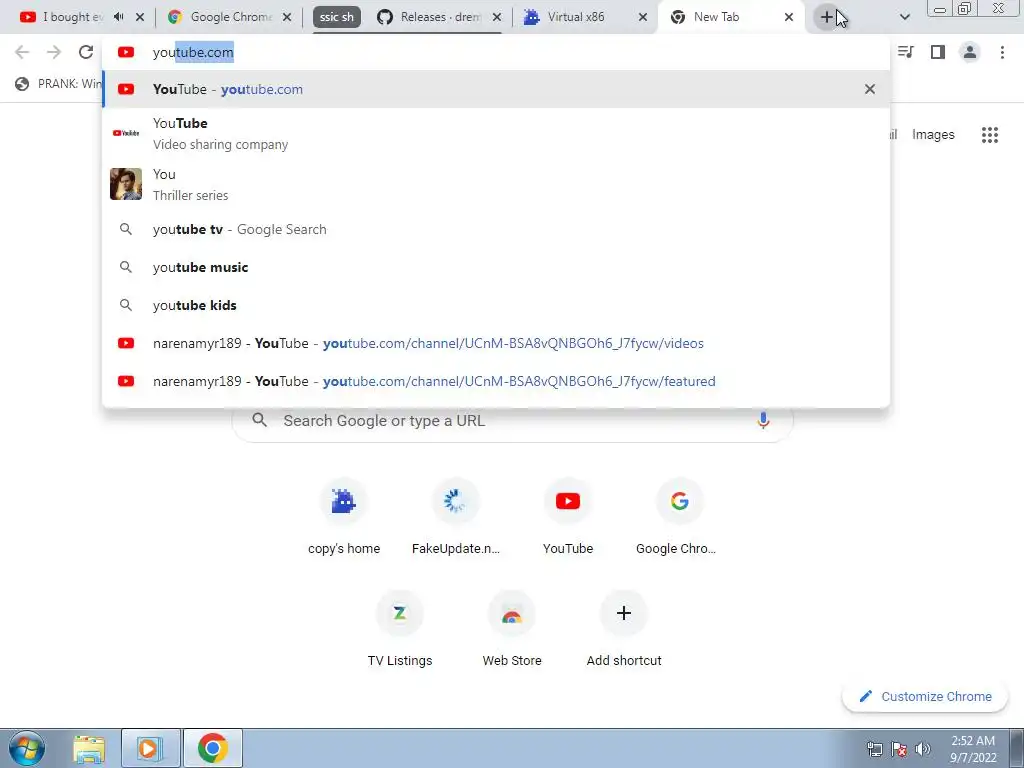Open the FakeUpdate.n... shortcut
The width and height of the screenshot is (1024, 768).
click(456, 517)
